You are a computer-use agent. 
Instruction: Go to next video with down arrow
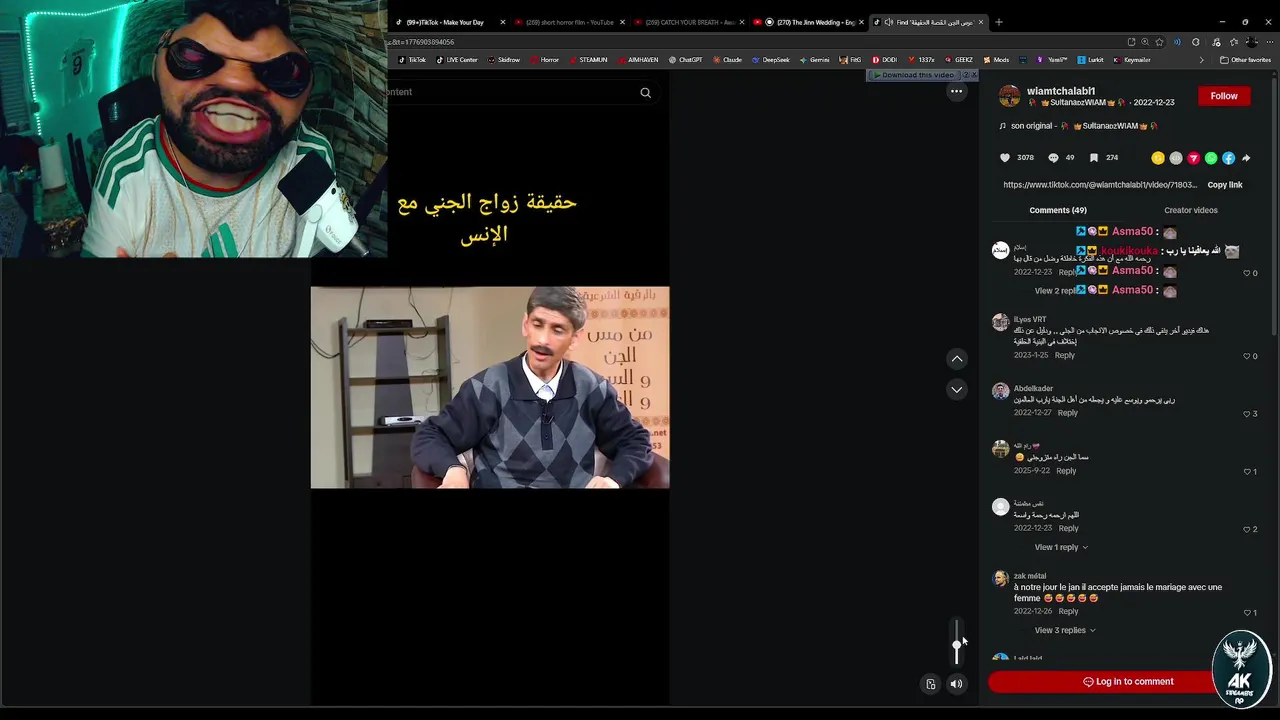957,390
